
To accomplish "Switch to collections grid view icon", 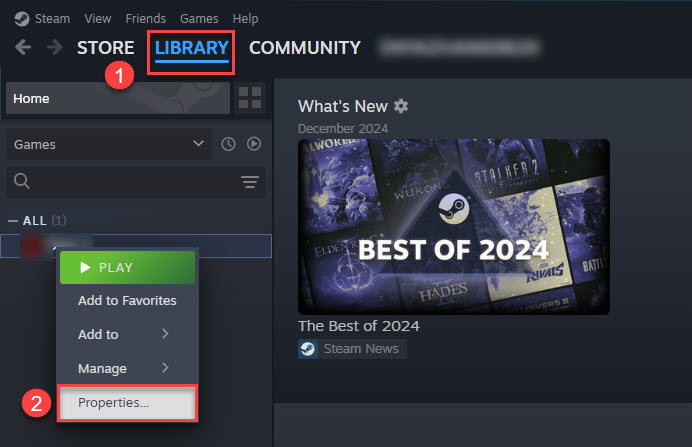I will tap(250, 98).
